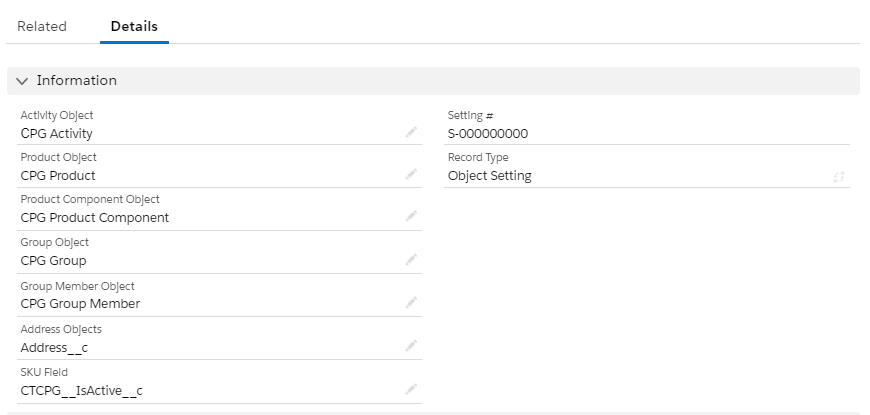Click the CPG Product field value
Image resolution: width=870 pixels, height=415 pixels.
(x=58, y=175)
